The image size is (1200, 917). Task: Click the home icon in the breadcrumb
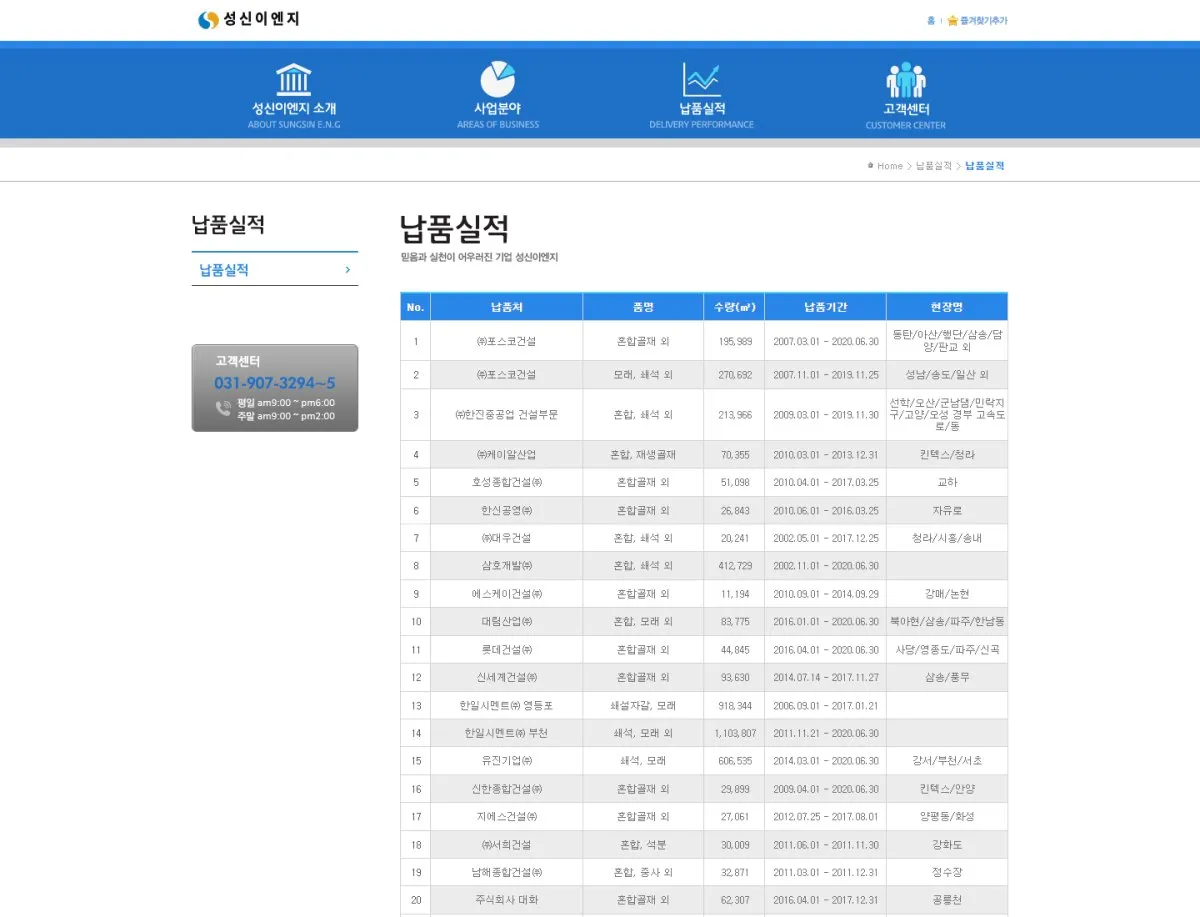[871, 166]
